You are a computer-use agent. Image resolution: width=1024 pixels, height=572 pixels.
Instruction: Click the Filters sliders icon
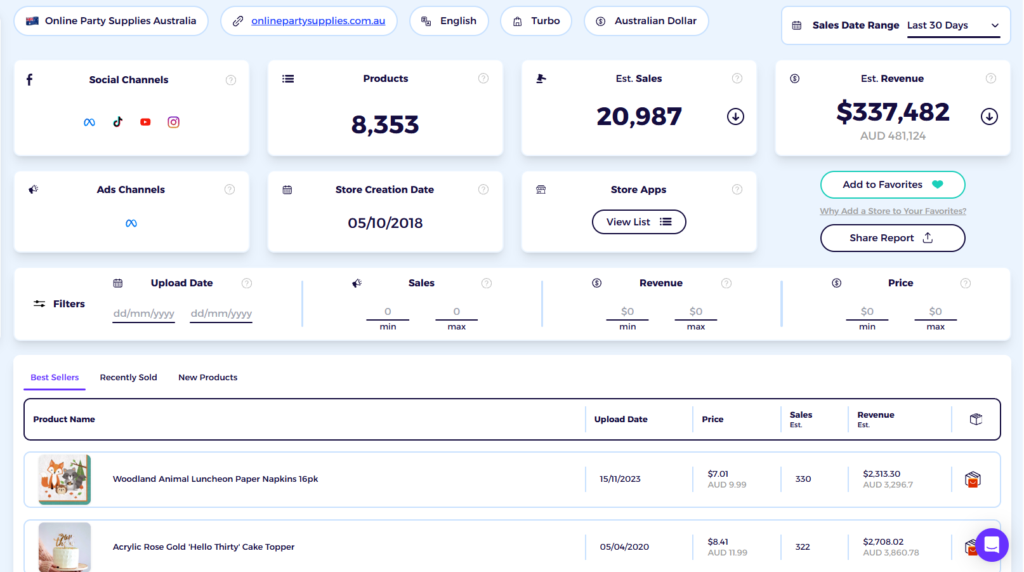pyautogui.click(x=40, y=304)
